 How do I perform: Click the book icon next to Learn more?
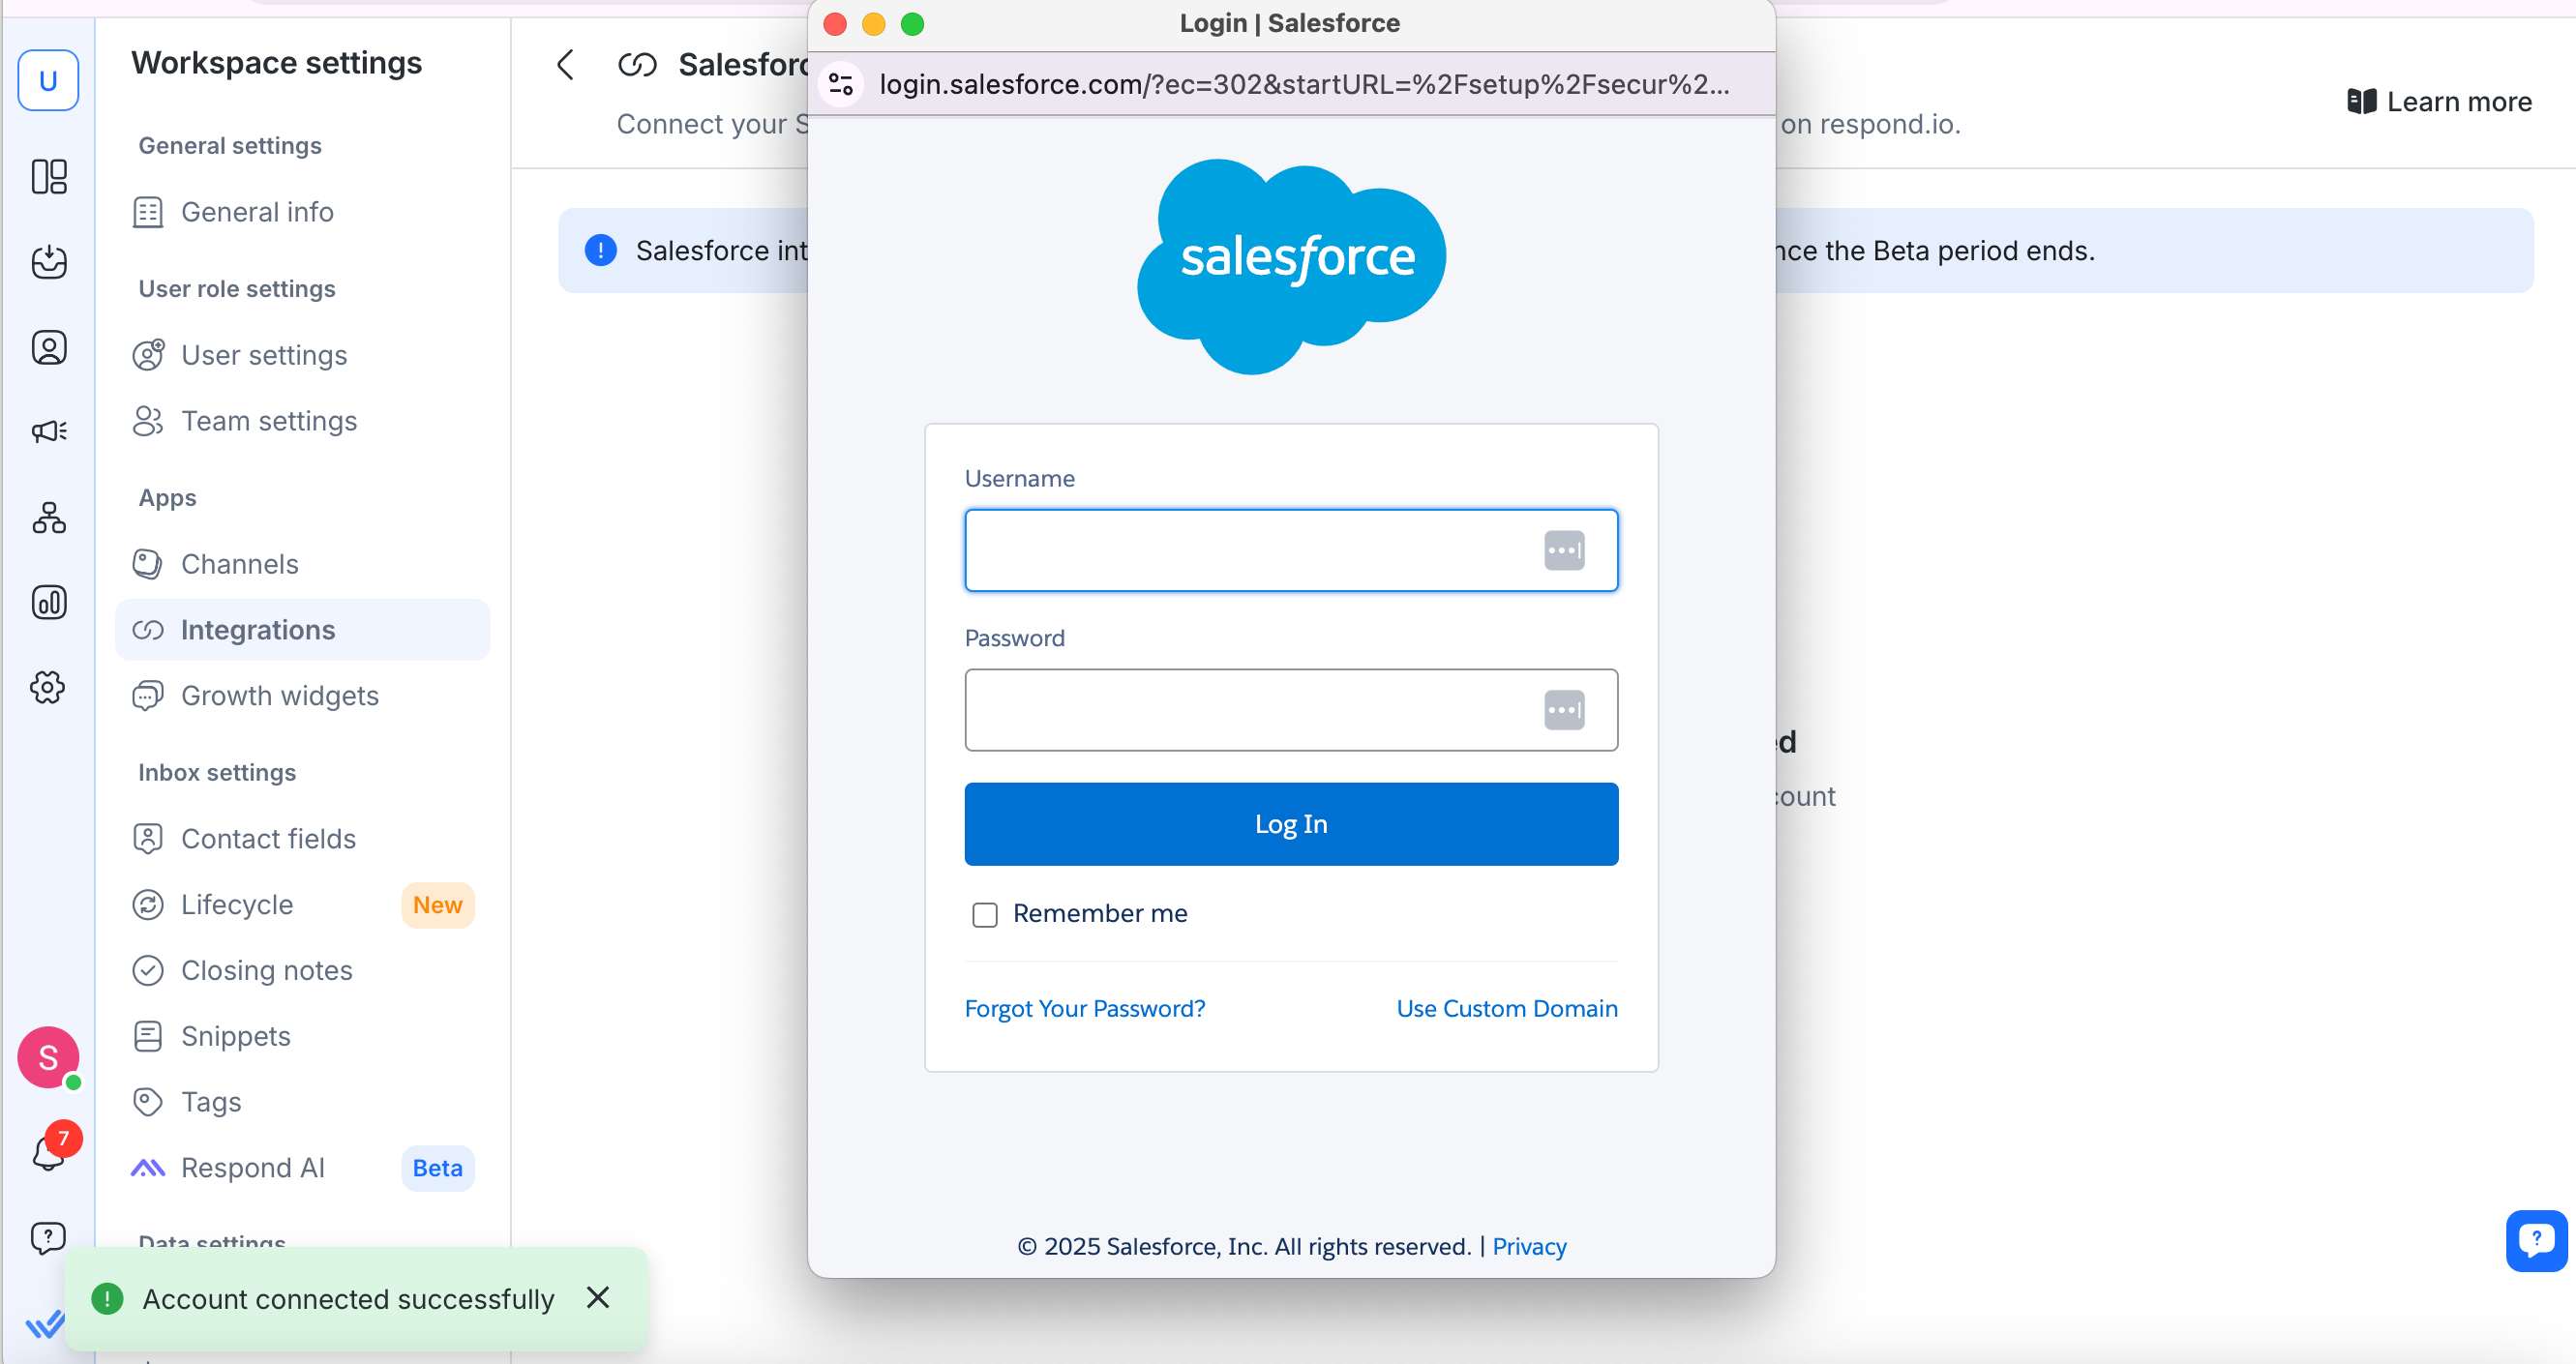tap(2361, 101)
